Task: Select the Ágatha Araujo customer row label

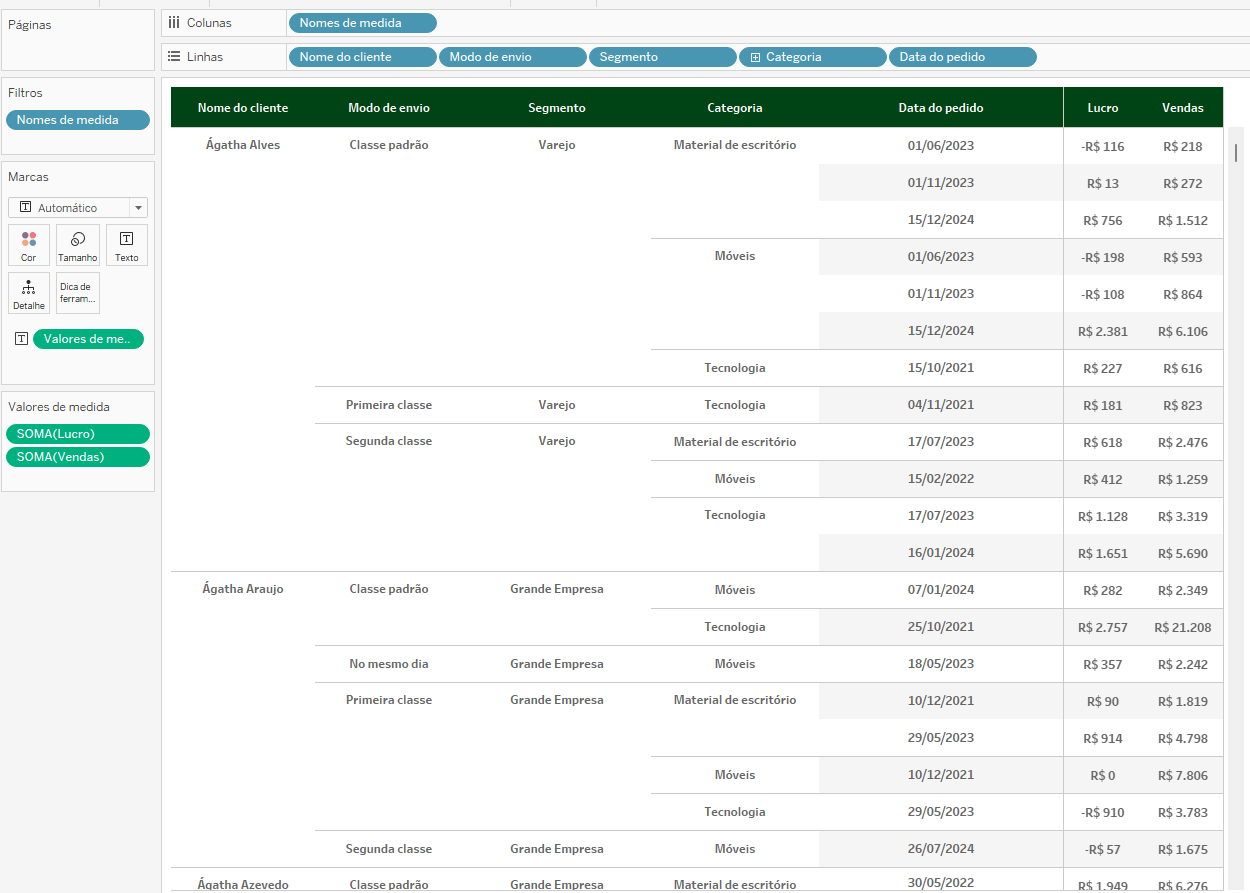Action: click(242, 589)
